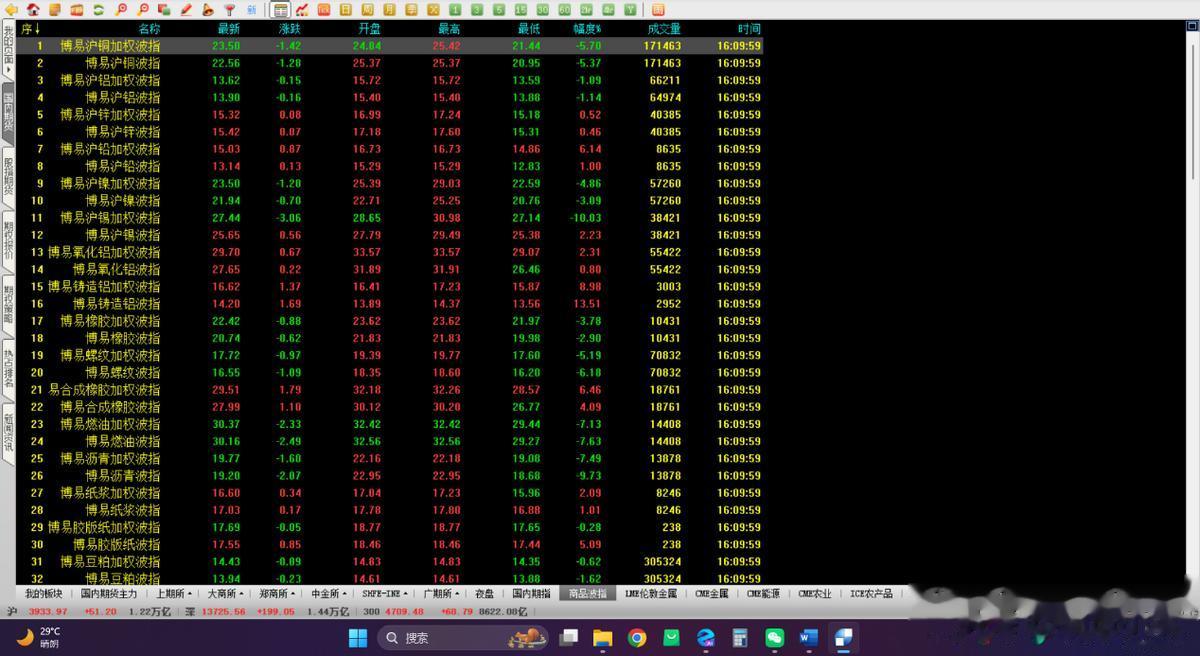Open the 夜盘 tab
Screen dimensions: 1200x656
[484, 593]
